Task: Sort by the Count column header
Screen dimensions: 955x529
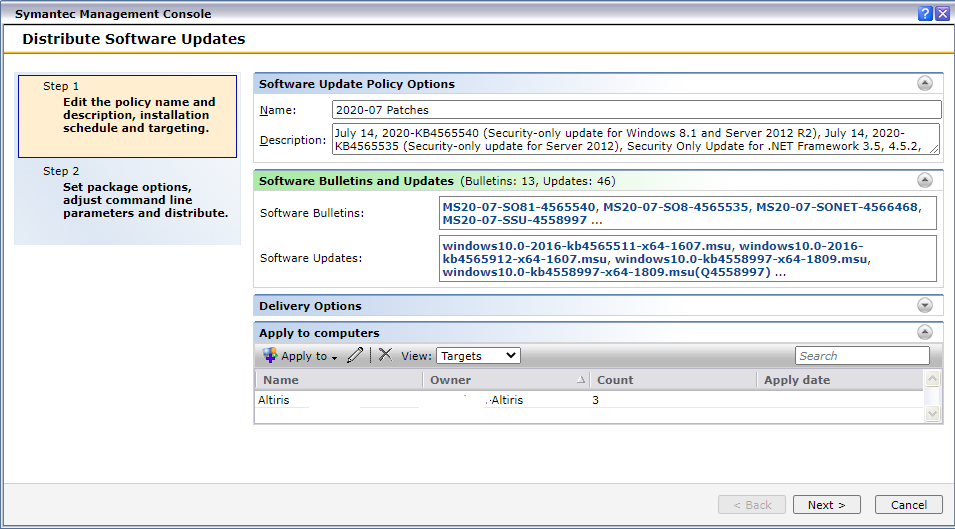Action: tap(673, 380)
